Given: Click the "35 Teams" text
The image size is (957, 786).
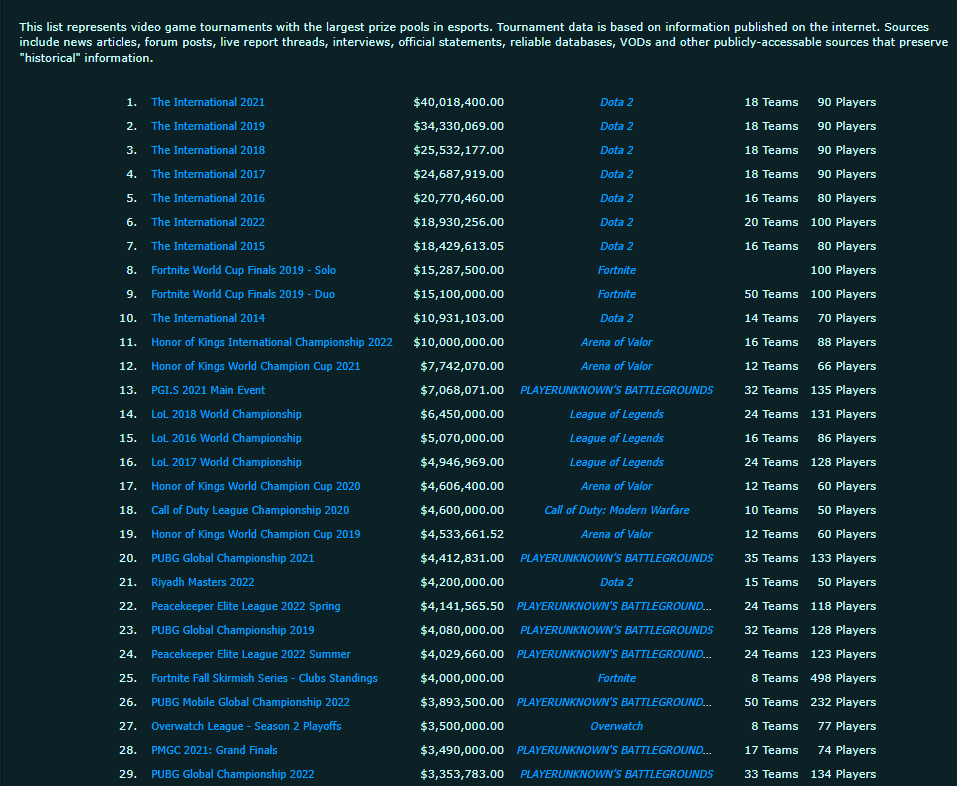Looking at the screenshot, I should pyautogui.click(x=771, y=558).
